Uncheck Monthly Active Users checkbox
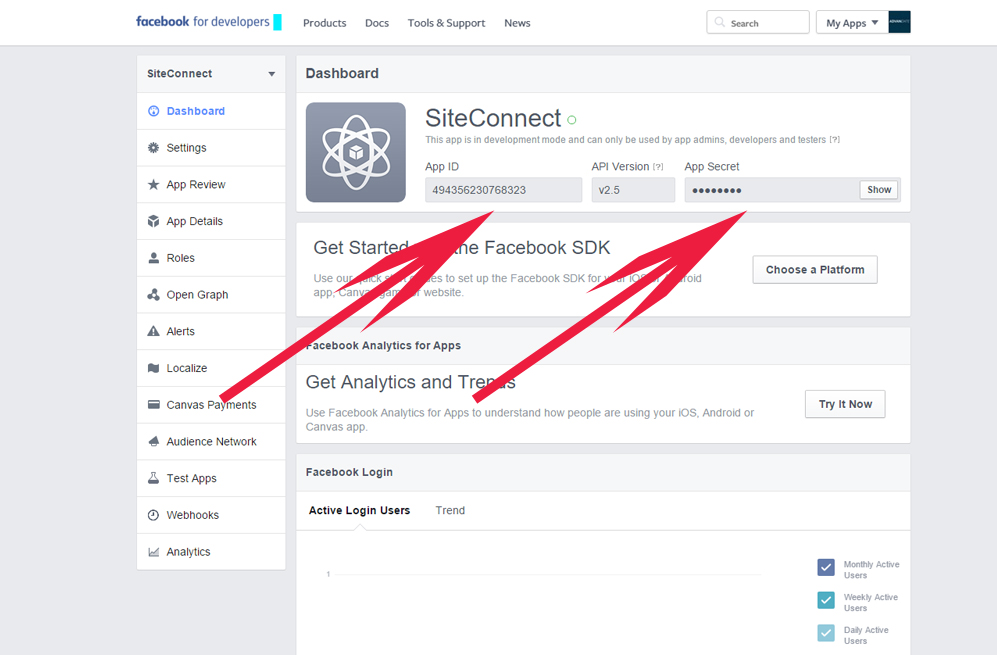 tap(826, 567)
